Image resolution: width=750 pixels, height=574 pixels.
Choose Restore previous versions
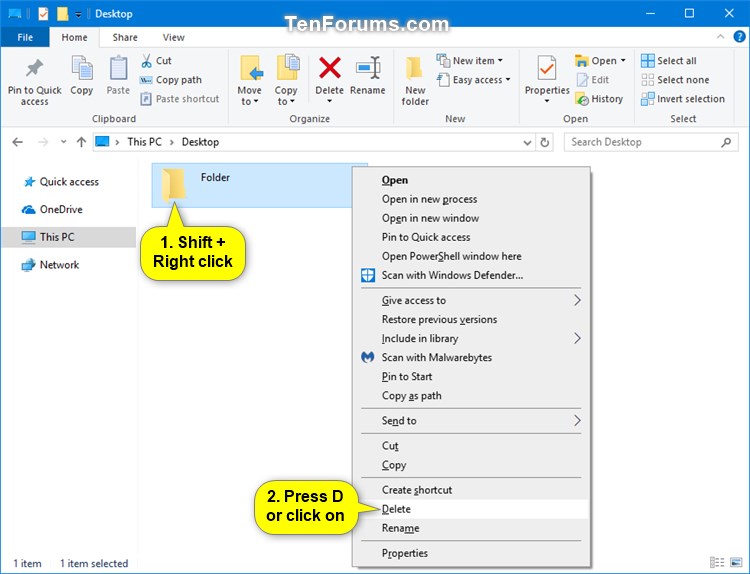pos(471,320)
